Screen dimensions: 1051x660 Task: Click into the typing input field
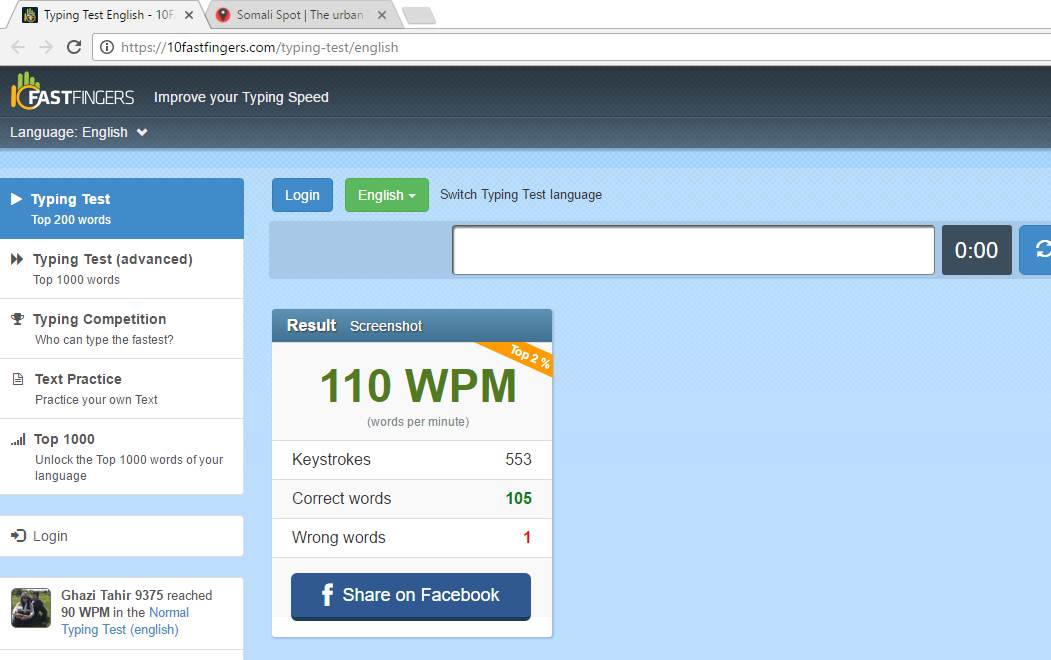(693, 250)
